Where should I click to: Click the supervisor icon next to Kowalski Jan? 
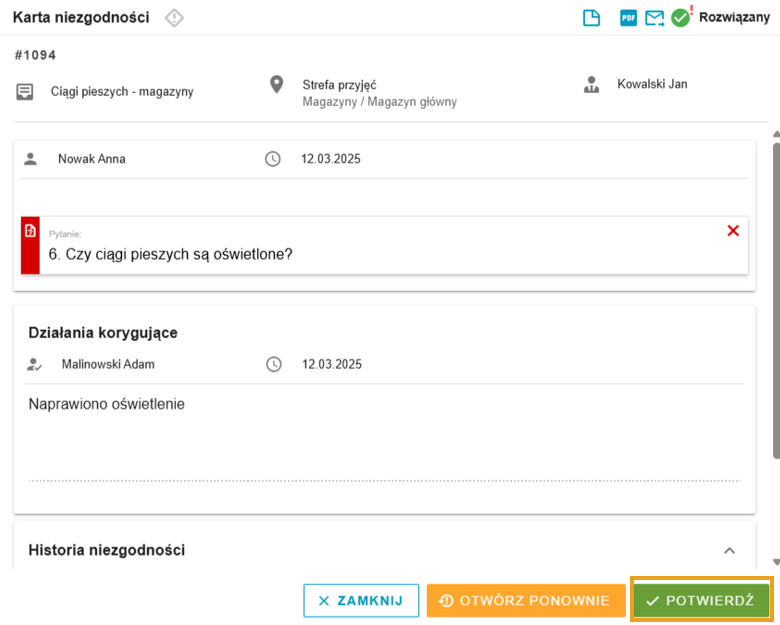point(591,85)
